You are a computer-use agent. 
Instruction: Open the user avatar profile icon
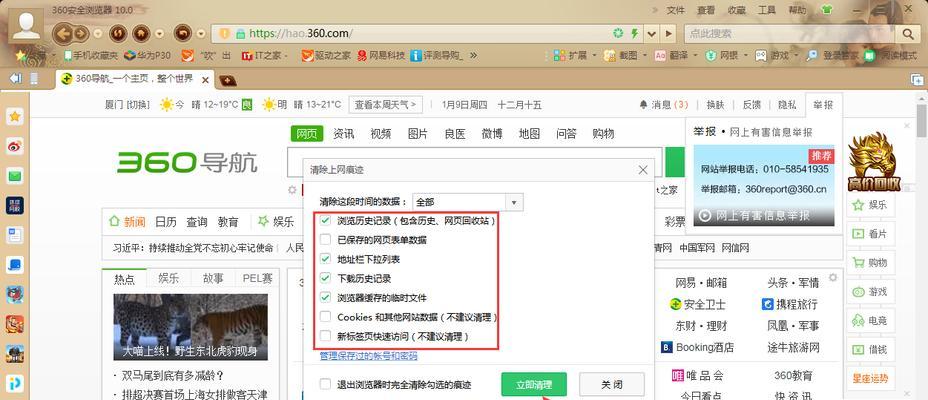pyautogui.click(x=27, y=25)
